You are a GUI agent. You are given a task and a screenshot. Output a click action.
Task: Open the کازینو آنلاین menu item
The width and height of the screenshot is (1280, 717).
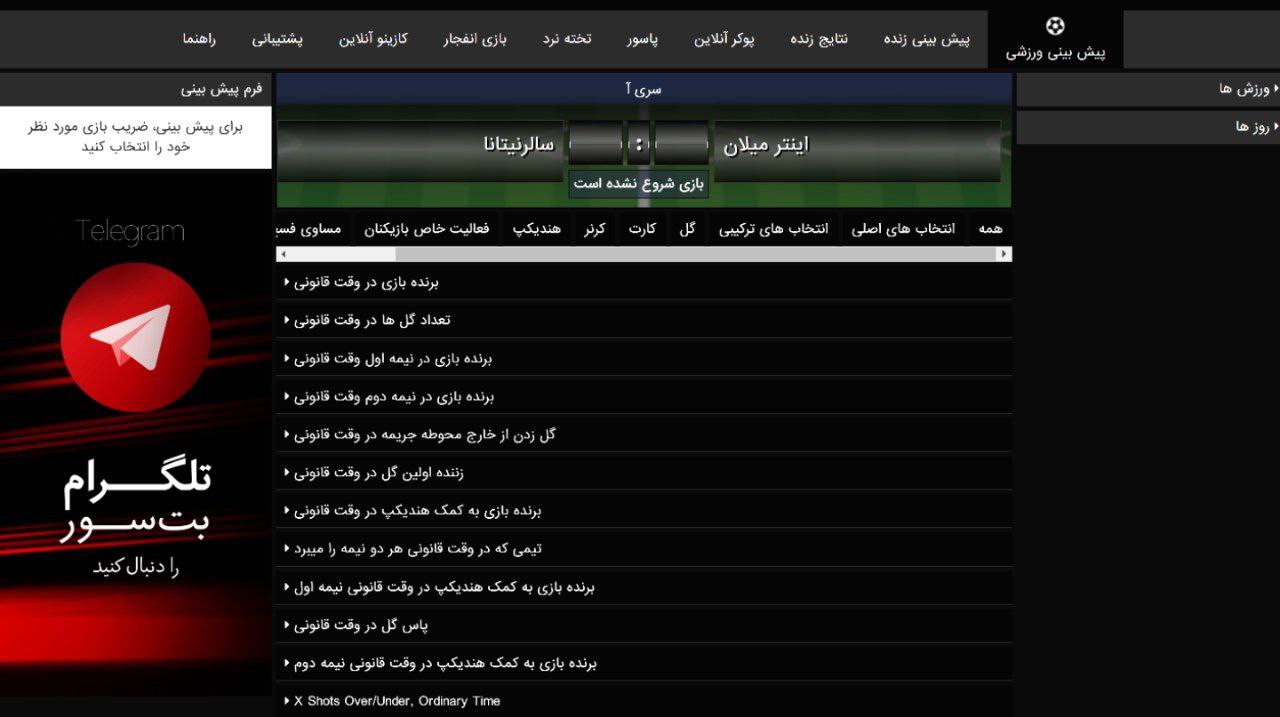[373, 39]
